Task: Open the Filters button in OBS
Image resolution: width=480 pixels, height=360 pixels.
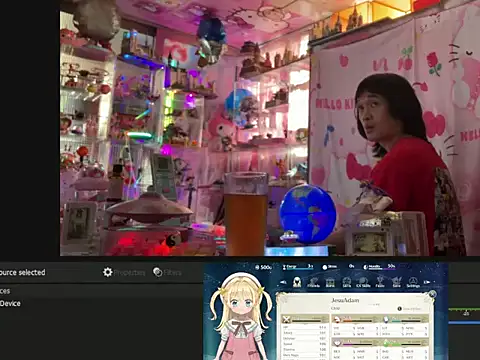Action: [x=167, y=272]
